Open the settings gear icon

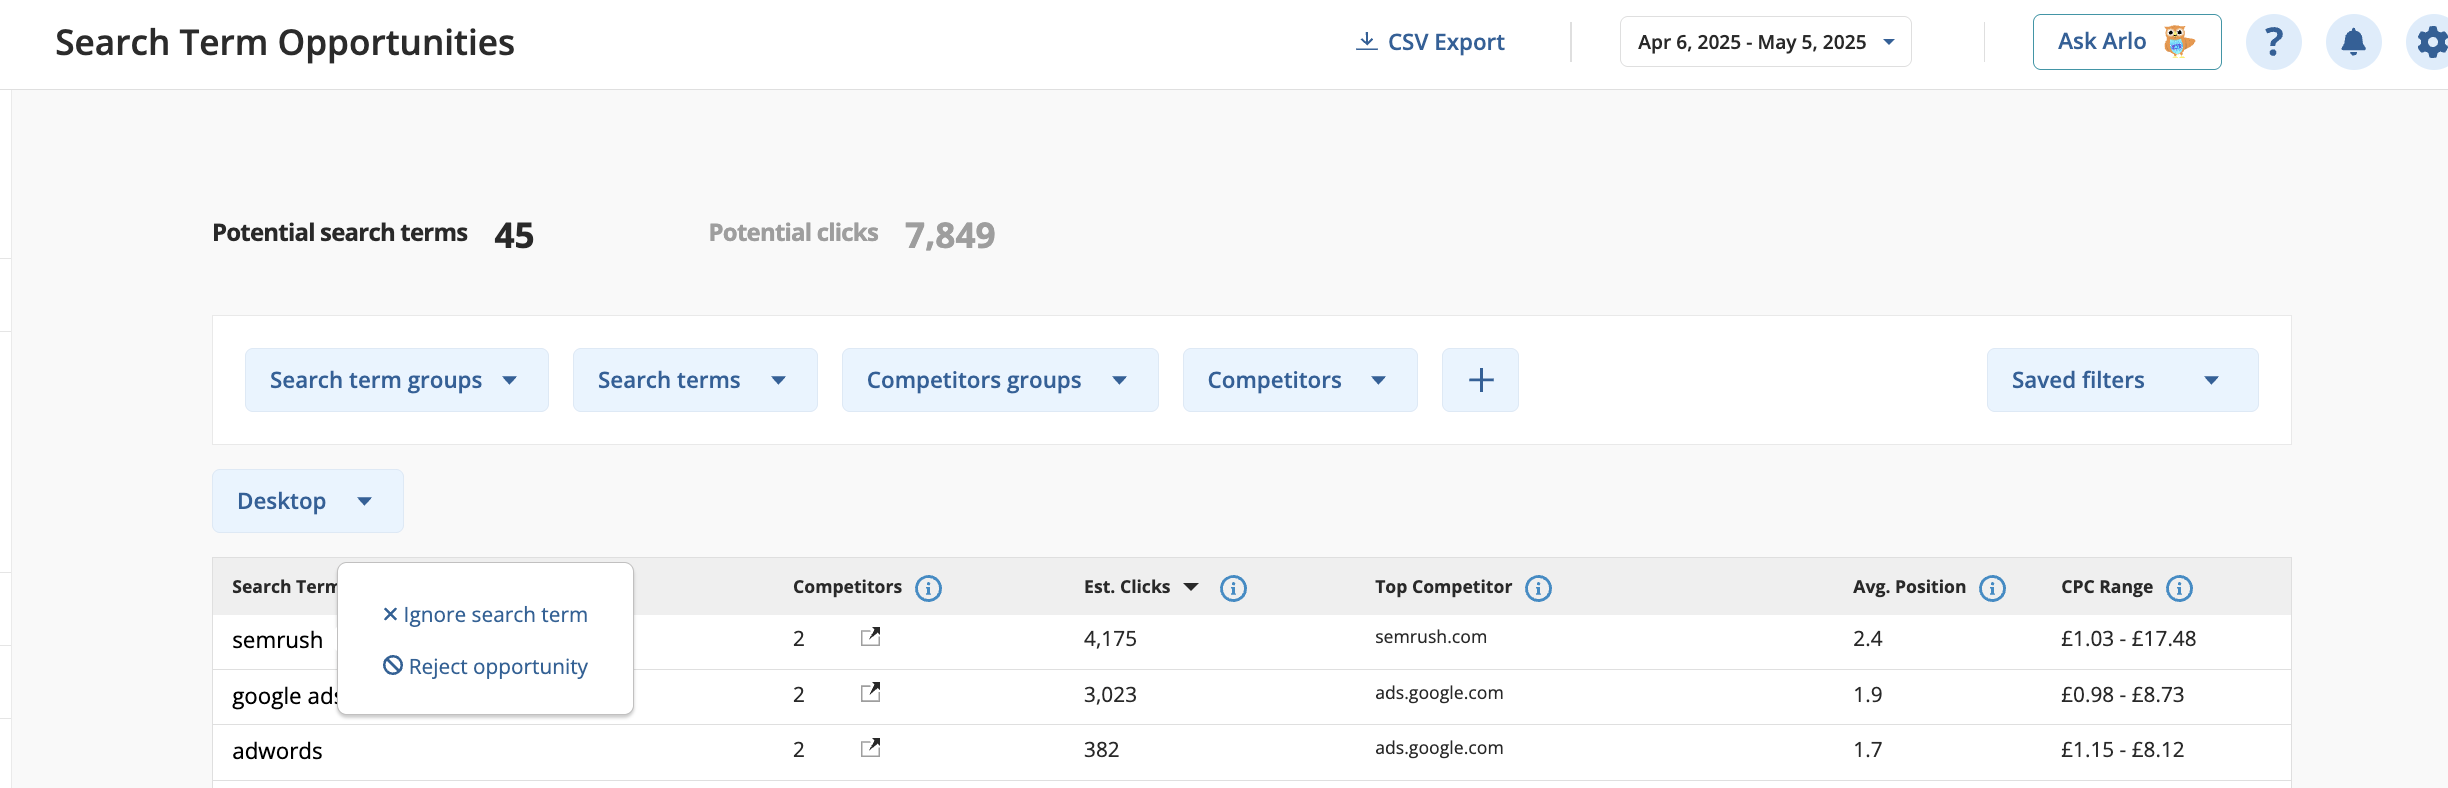click(2430, 42)
